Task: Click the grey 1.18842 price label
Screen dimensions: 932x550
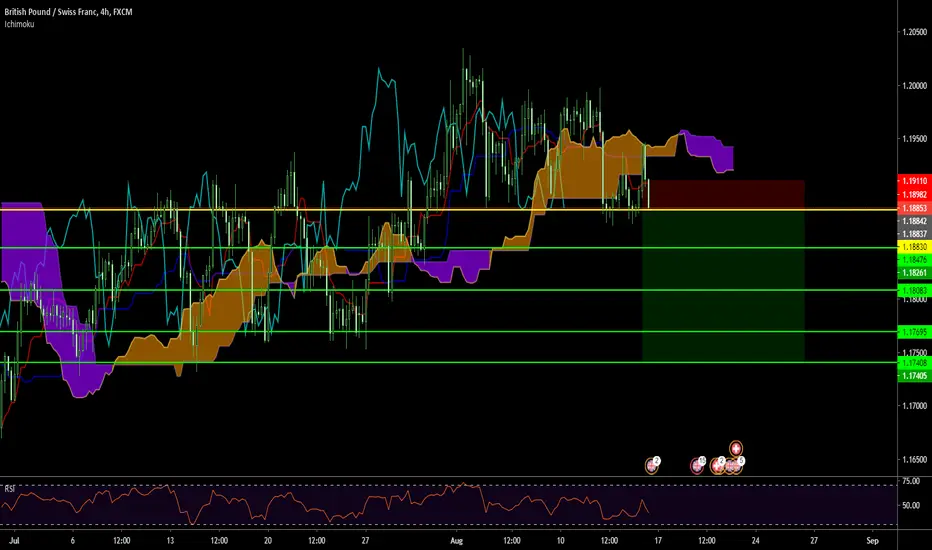Action: coord(914,221)
